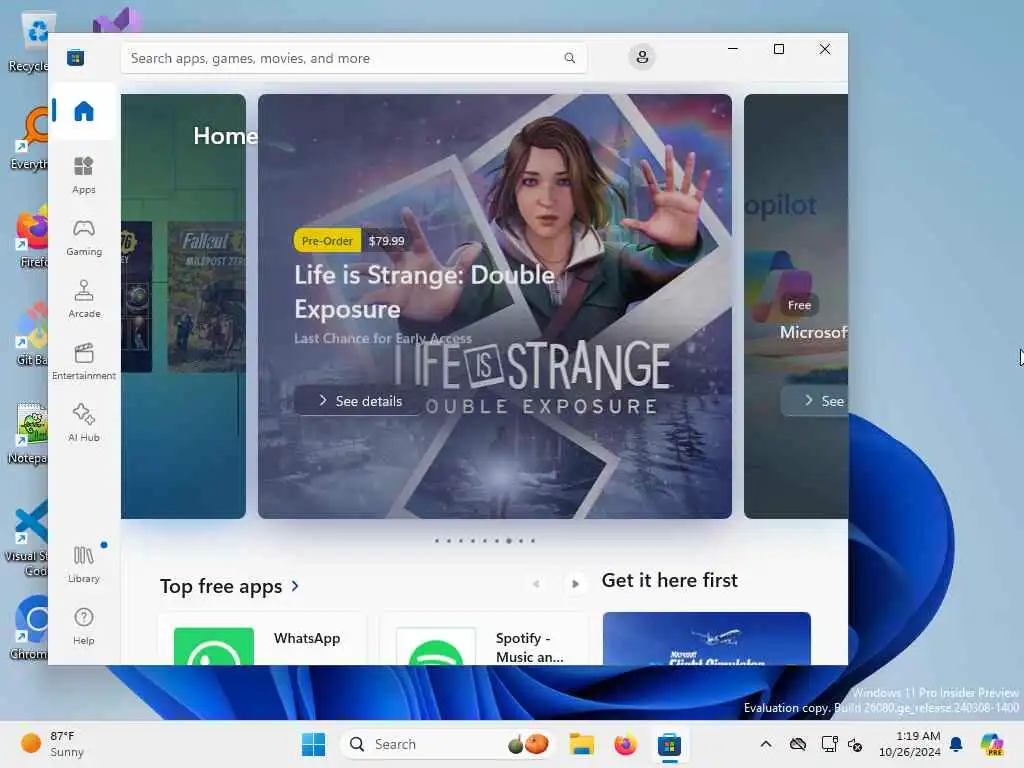
Task: See details for Life is Strange
Action: pos(360,401)
